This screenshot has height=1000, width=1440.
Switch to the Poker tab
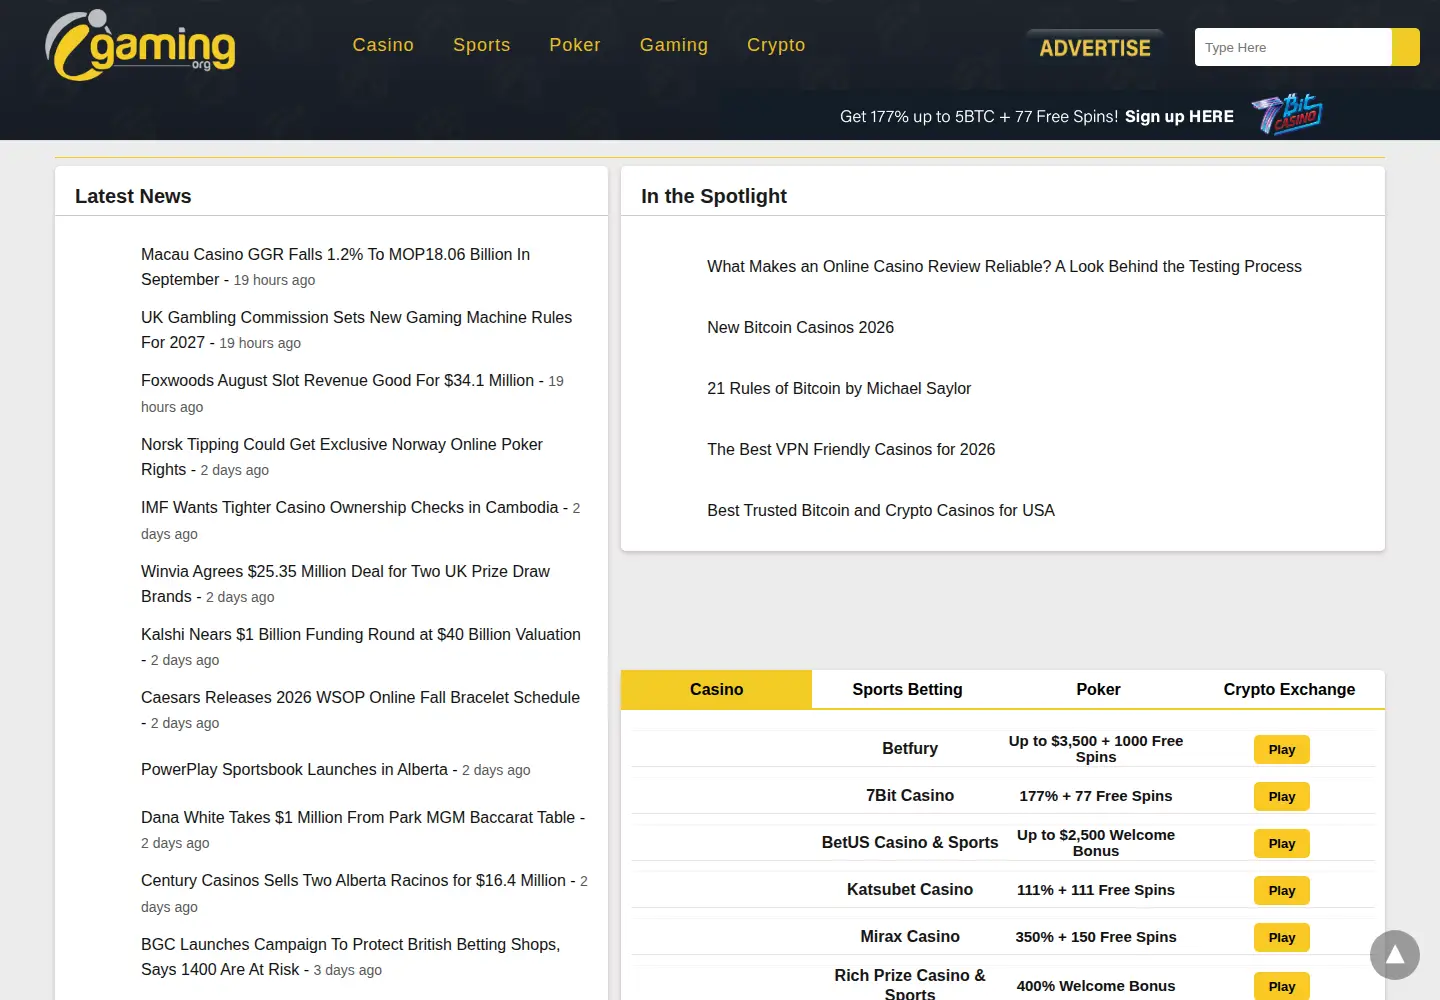tap(1098, 689)
